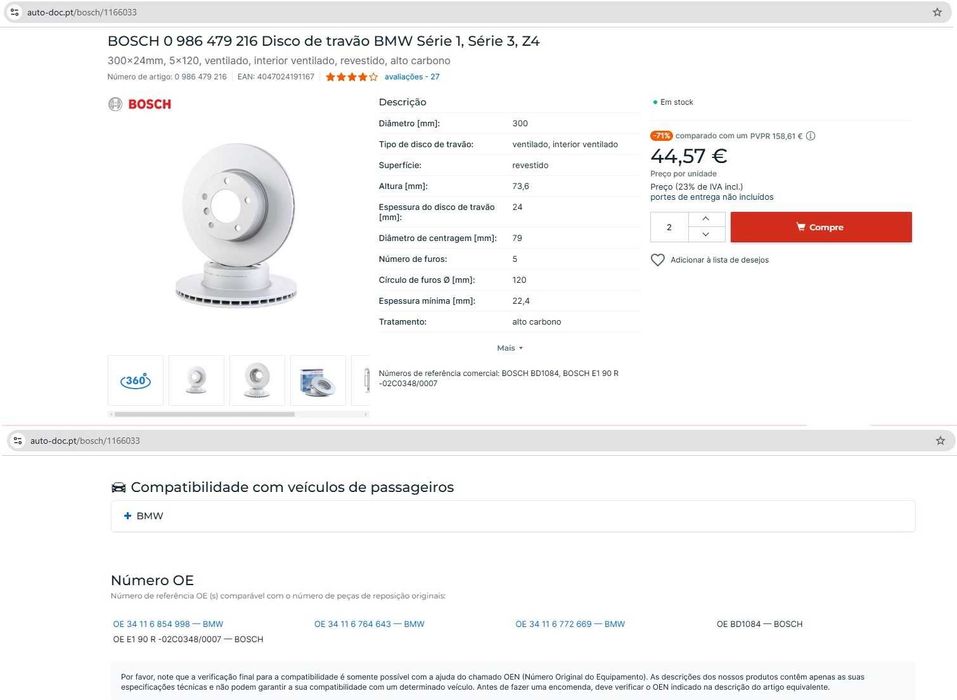Click the bookmark star in lower address bar

pos(940,440)
